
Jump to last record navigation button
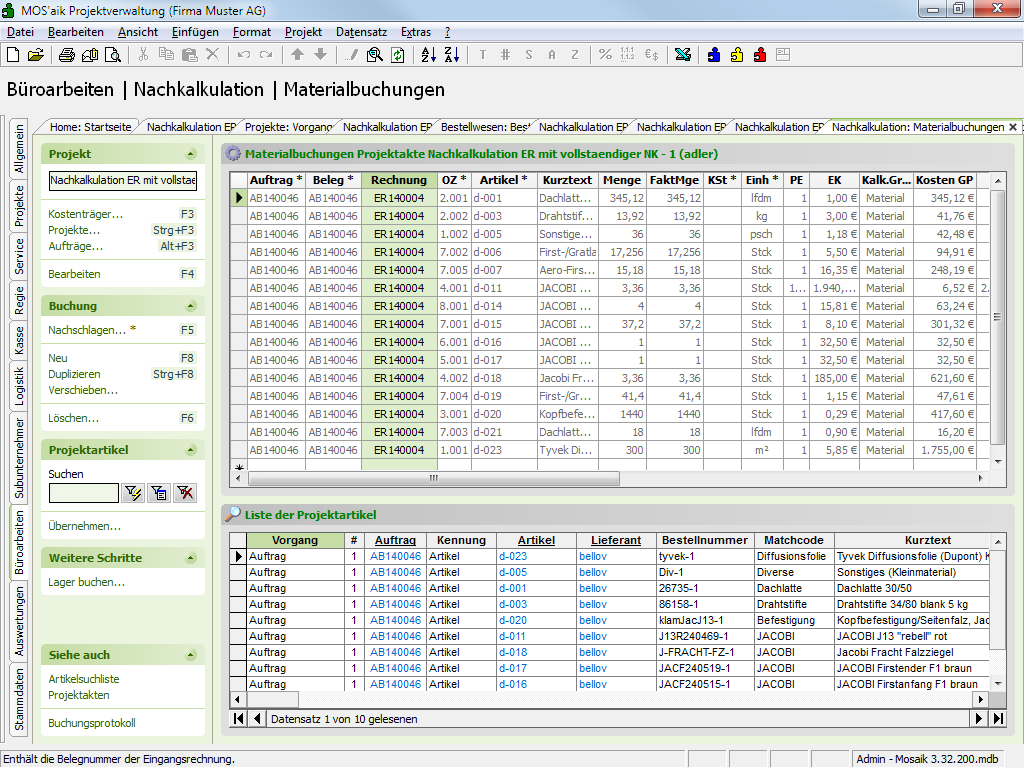pyautogui.click(x=997, y=718)
